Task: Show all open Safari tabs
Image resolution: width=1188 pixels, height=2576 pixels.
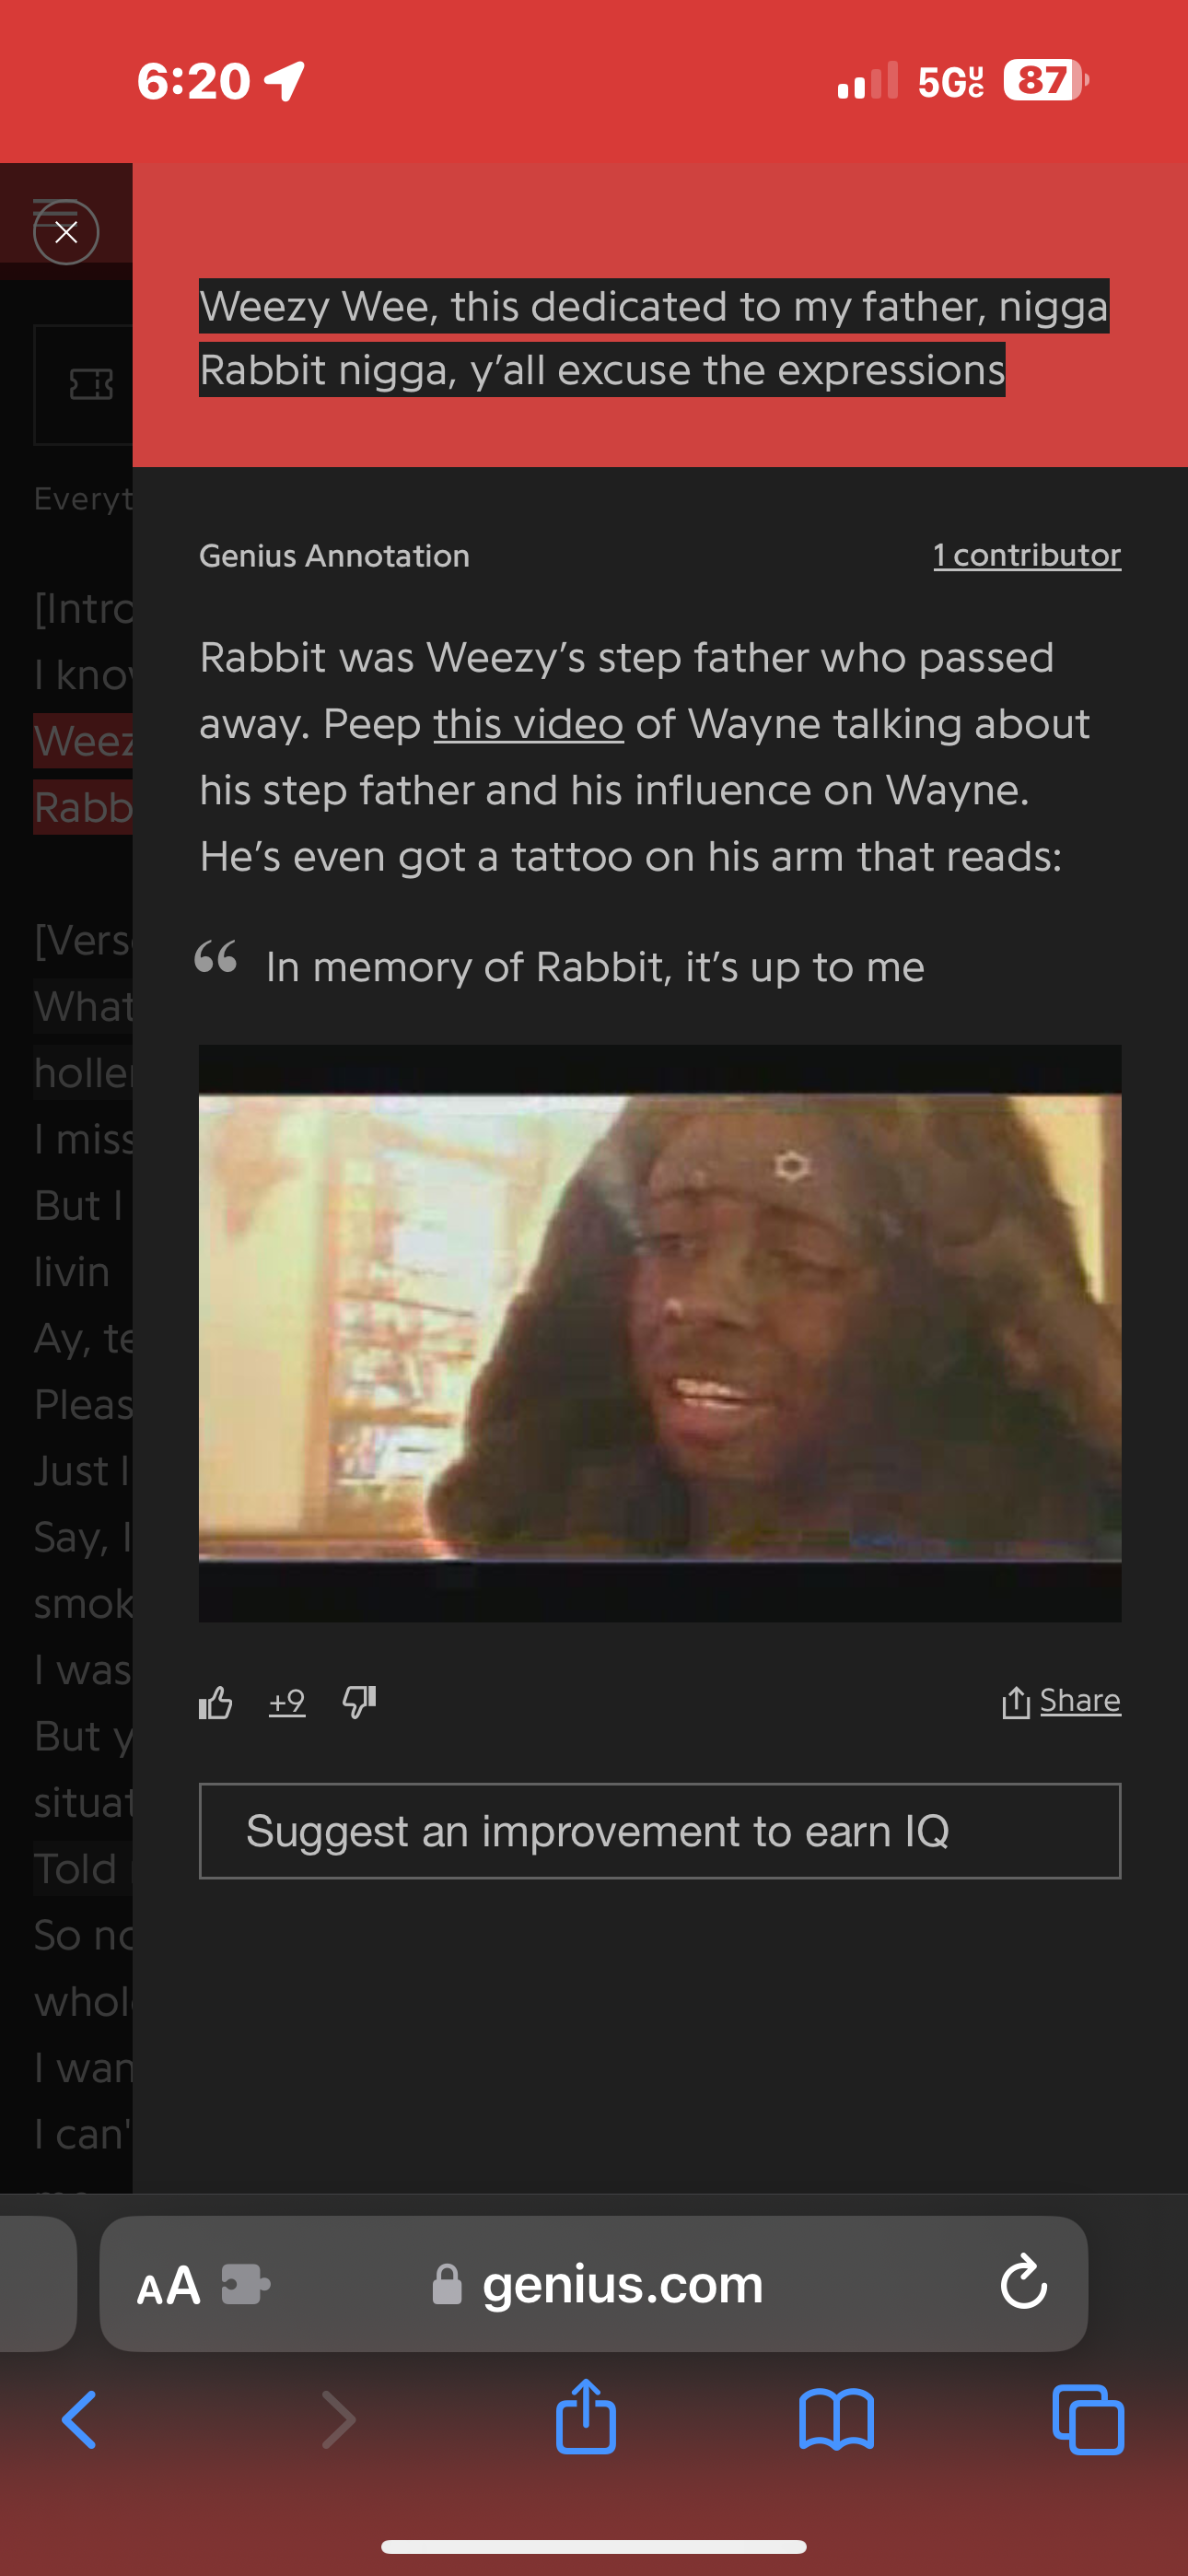Action: coord(1088,2420)
